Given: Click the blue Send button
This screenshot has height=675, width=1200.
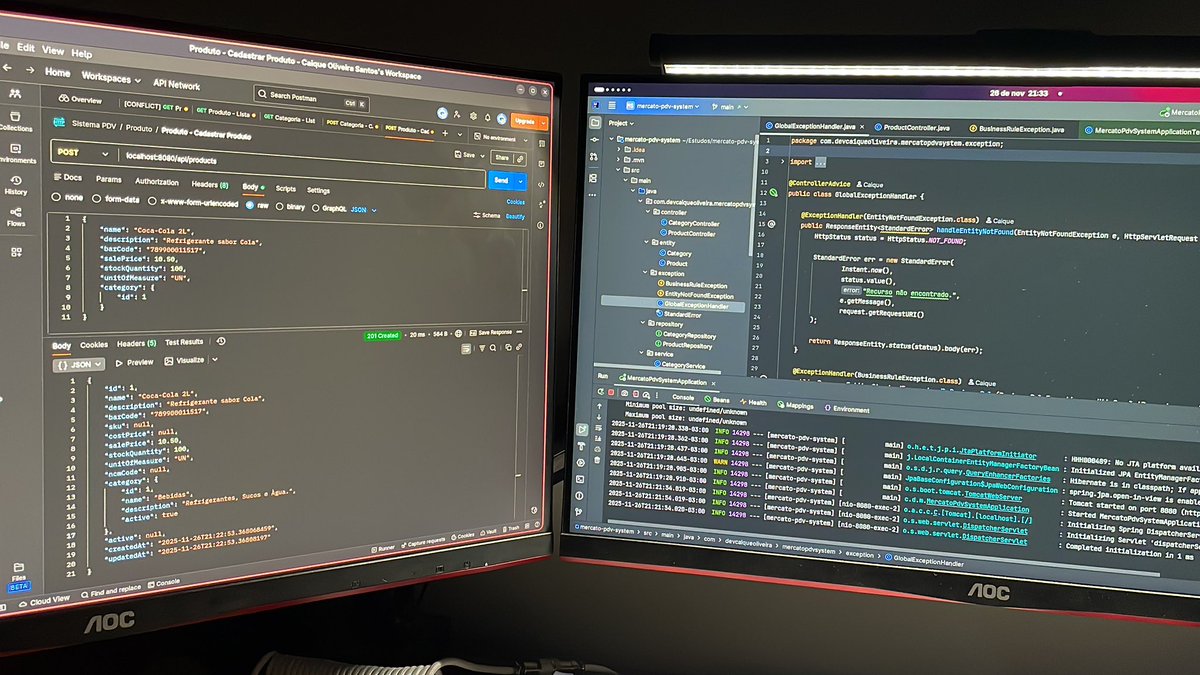Looking at the screenshot, I should (x=500, y=180).
